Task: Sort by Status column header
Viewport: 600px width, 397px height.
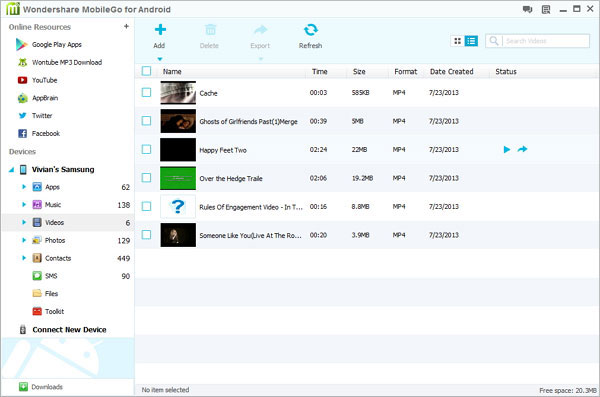Action: pyautogui.click(x=506, y=72)
